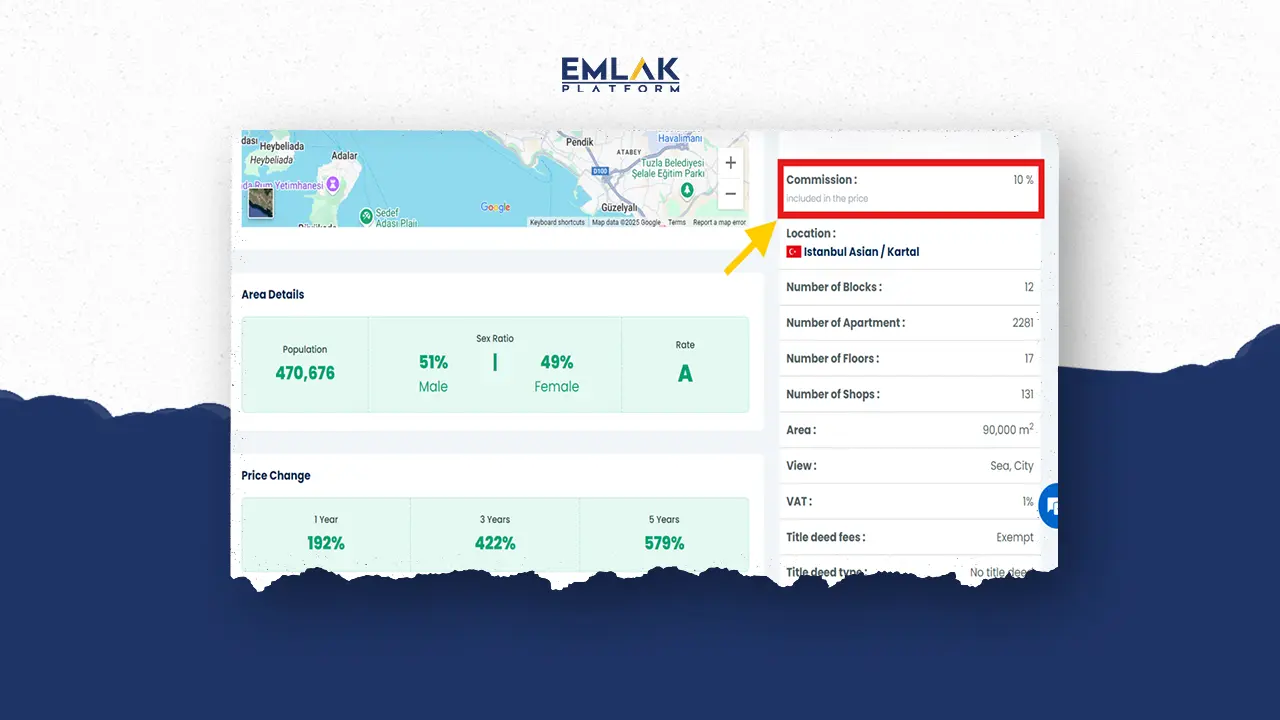Screen dimensions: 1280x720
Task: Click Report a map error
Action: coord(719,222)
